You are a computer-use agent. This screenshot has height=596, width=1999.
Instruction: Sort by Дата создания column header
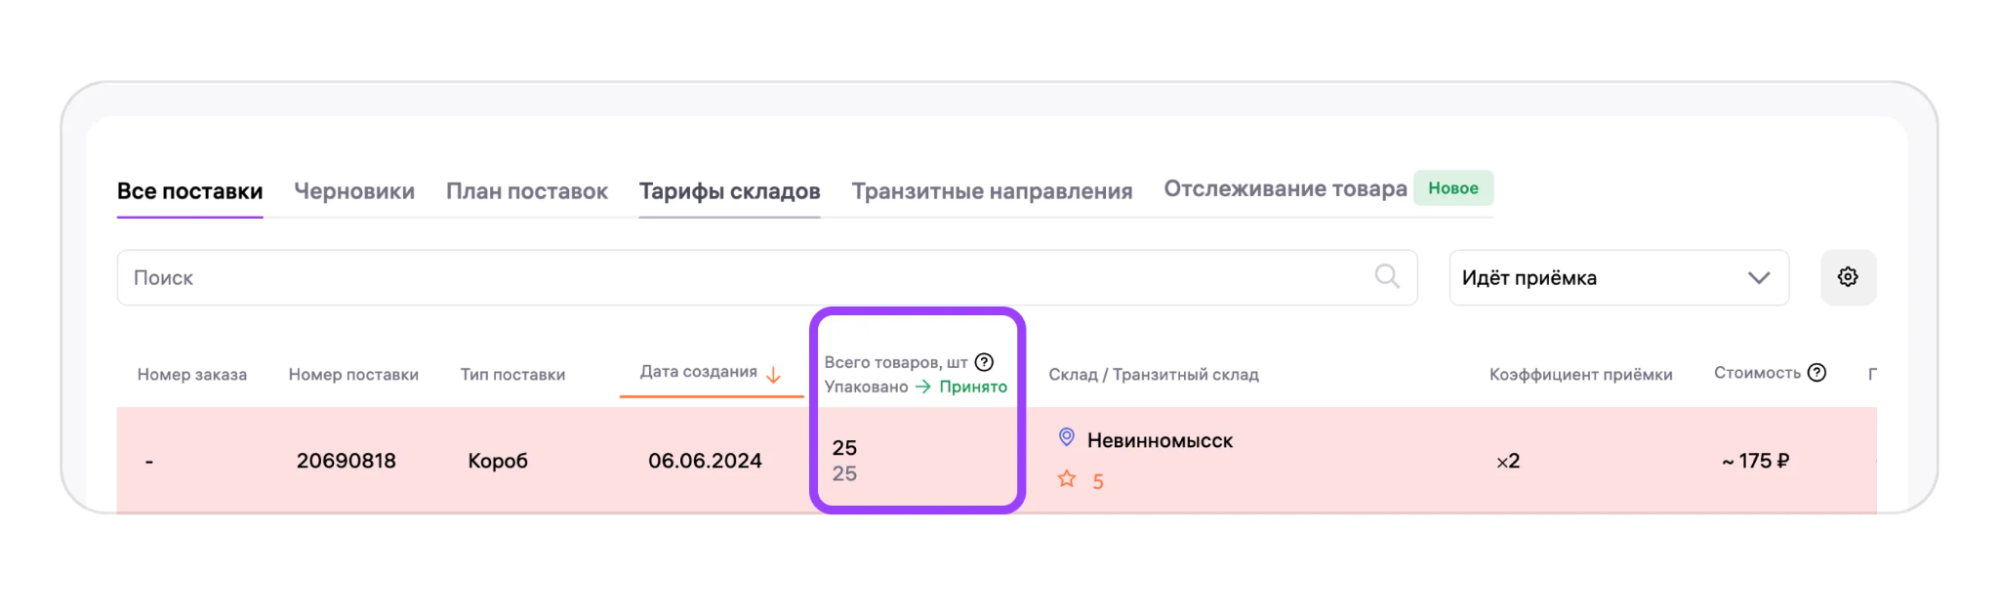coord(698,372)
